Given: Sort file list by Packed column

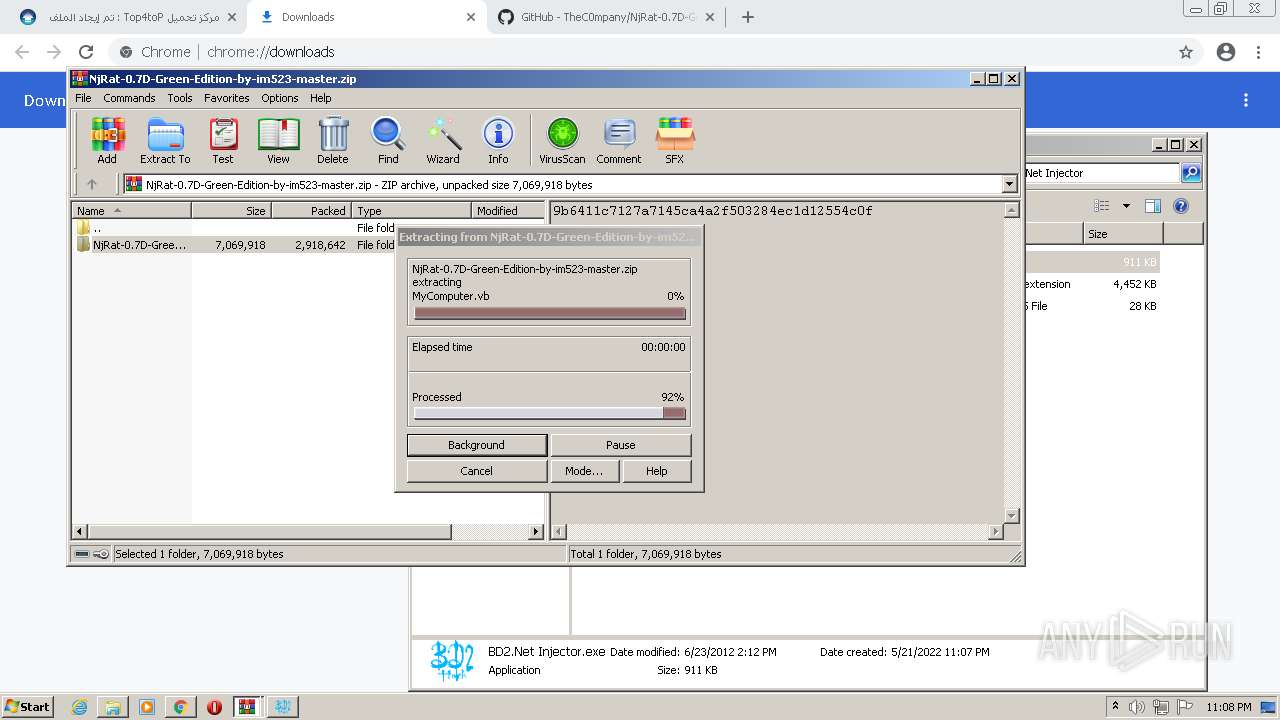Looking at the screenshot, I should (x=311, y=211).
